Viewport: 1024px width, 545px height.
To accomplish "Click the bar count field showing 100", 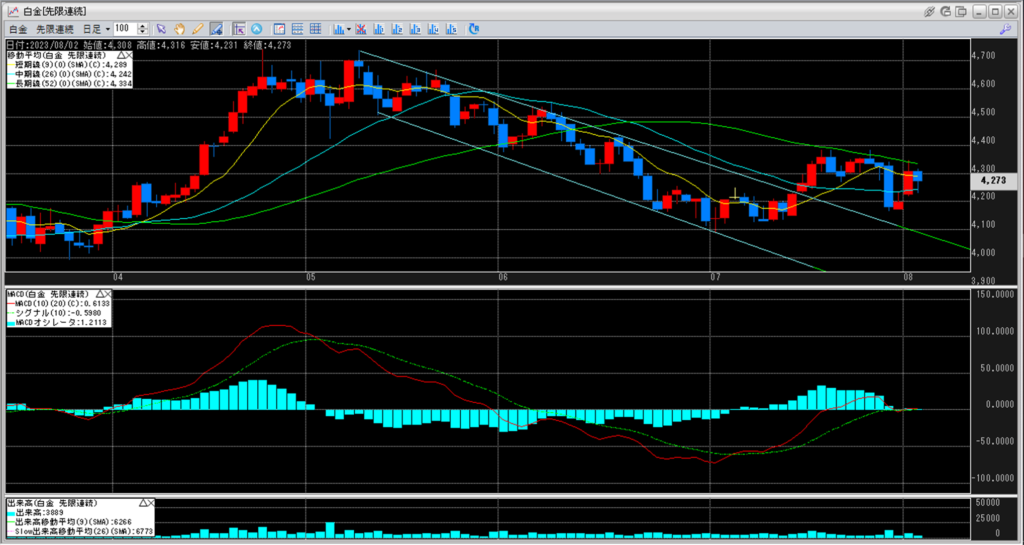I will pos(125,29).
